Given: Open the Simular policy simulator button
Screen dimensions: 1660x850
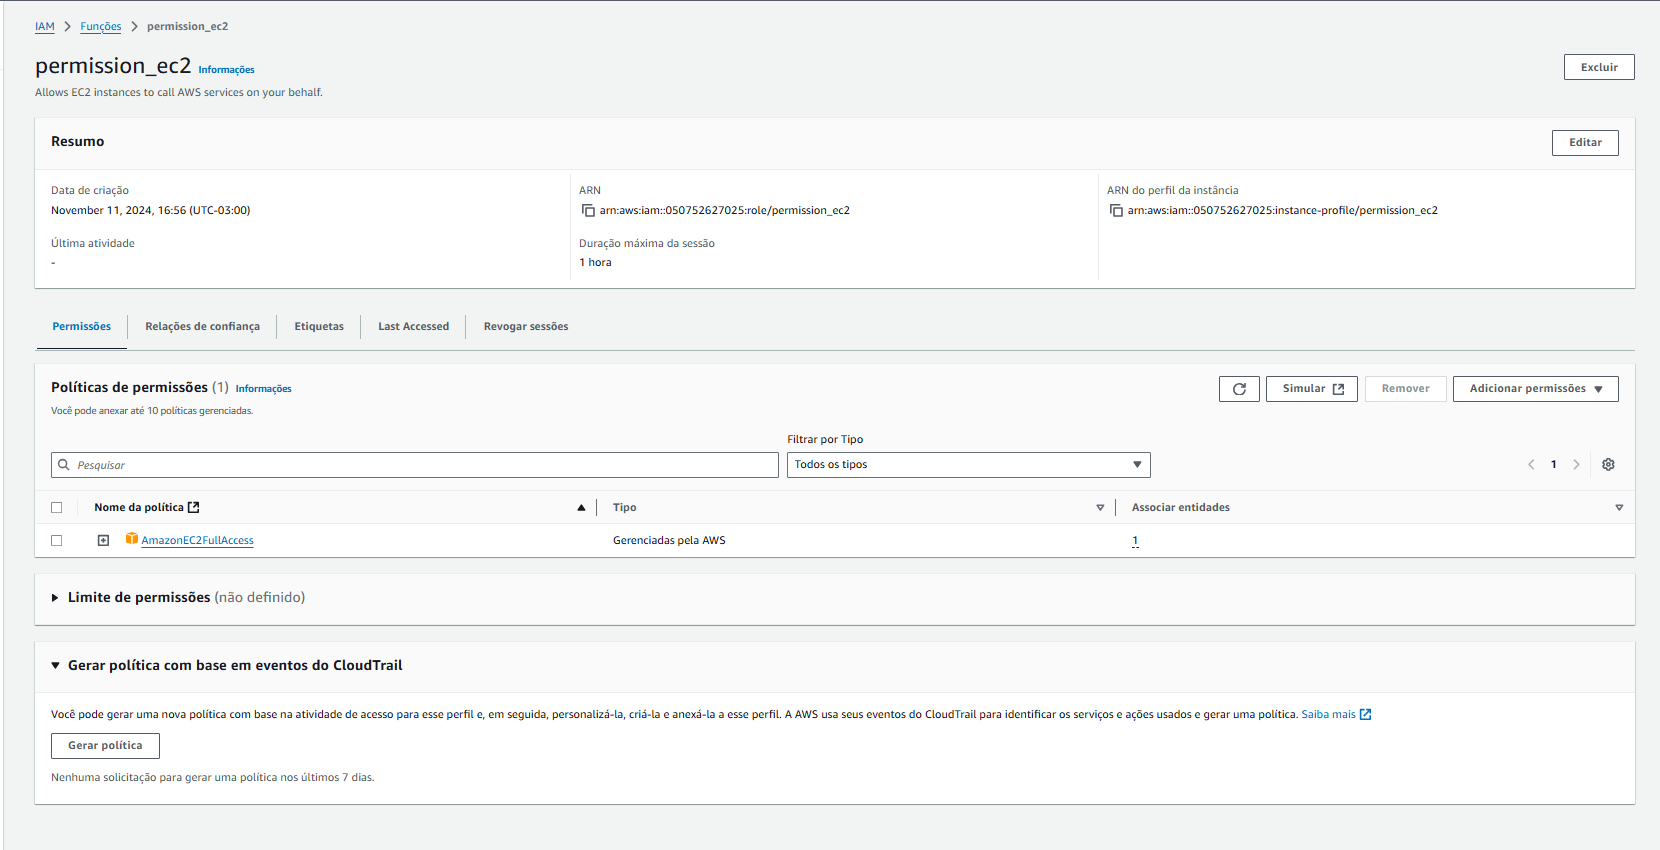Looking at the screenshot, I should [1312, 389].
